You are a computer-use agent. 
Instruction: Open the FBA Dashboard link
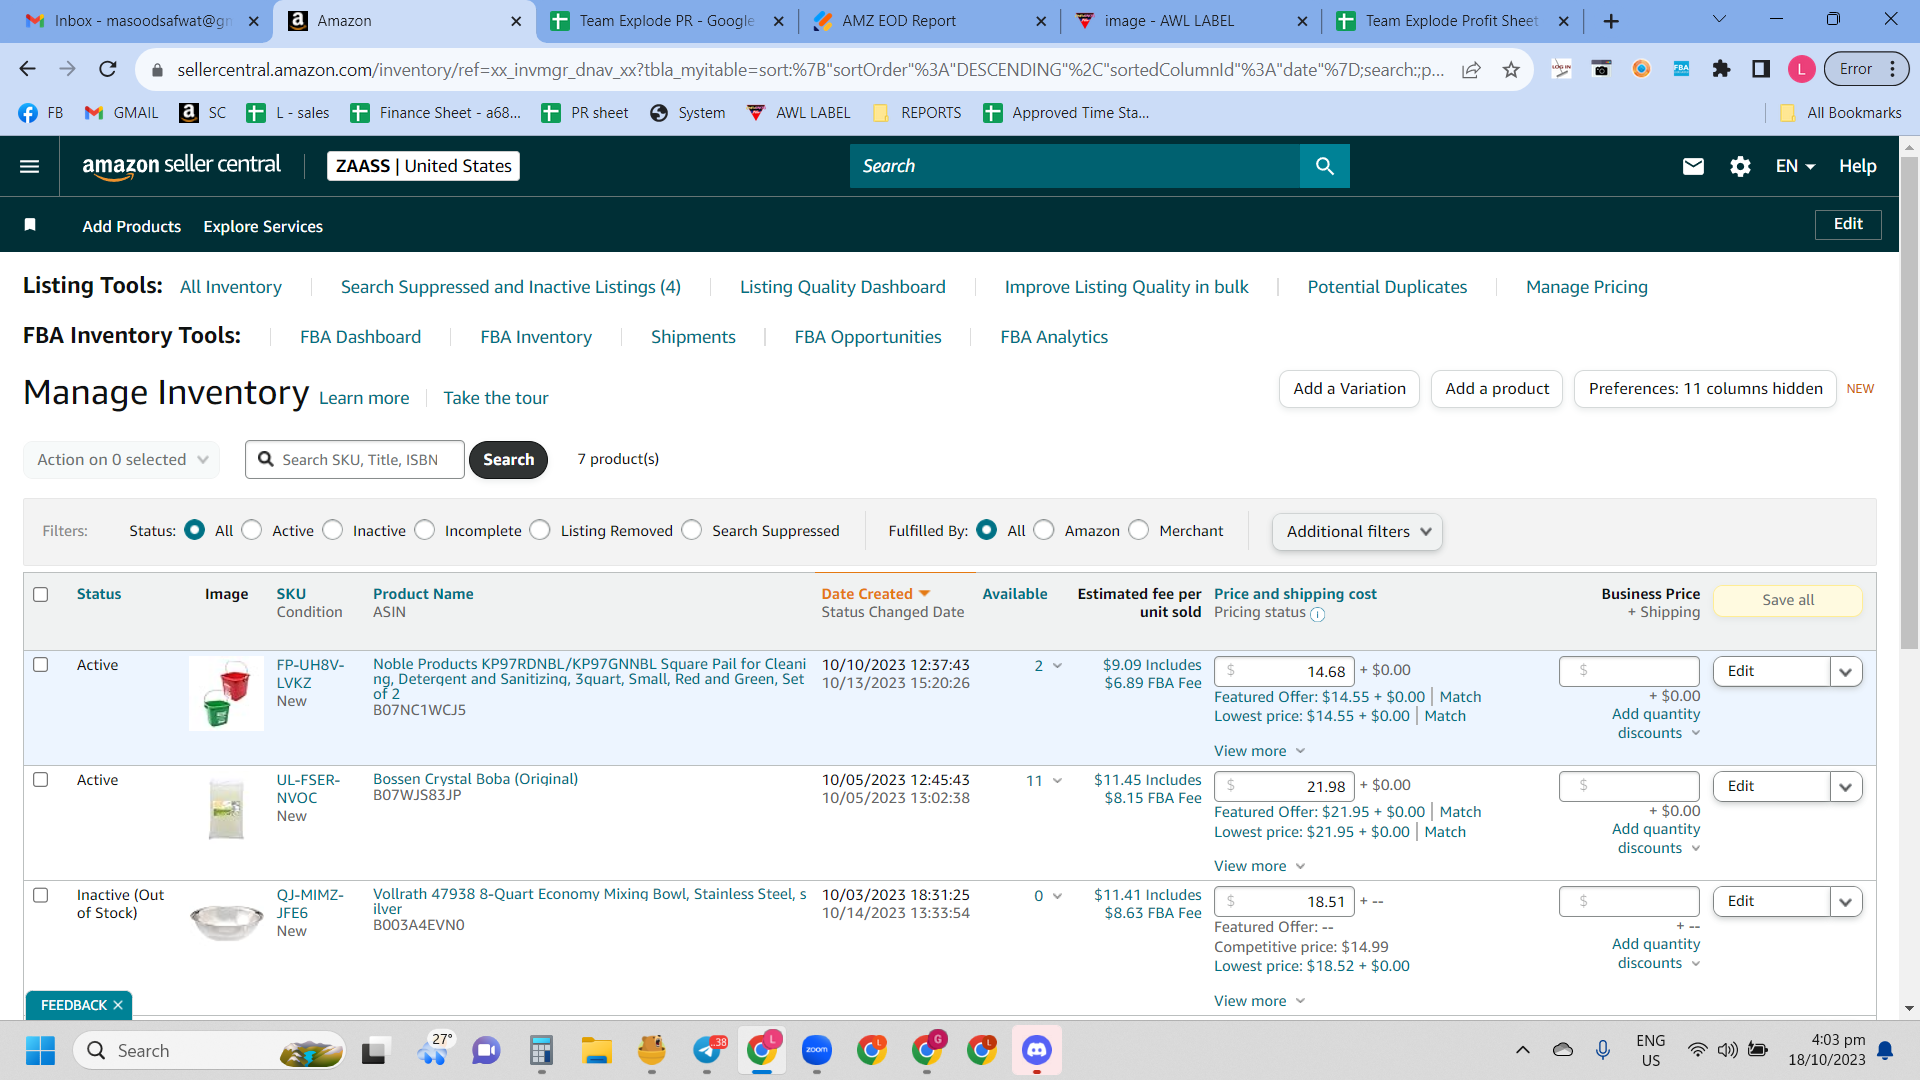click(x=361, y=337)
